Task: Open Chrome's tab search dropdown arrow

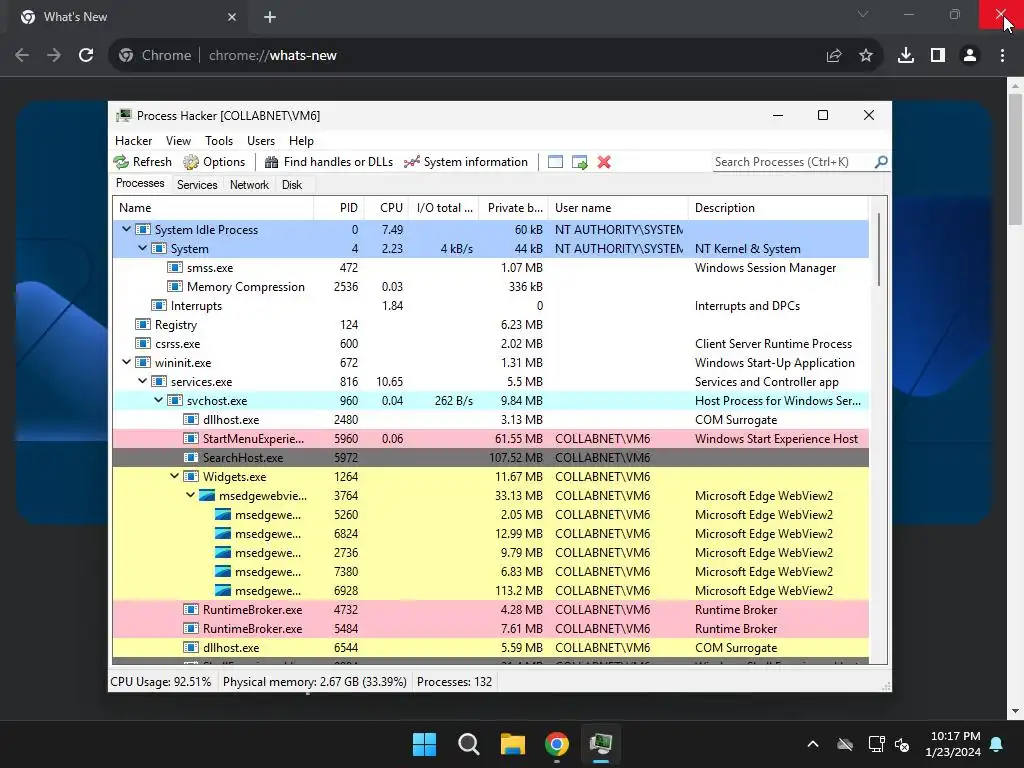Action: tap(863, 14)
